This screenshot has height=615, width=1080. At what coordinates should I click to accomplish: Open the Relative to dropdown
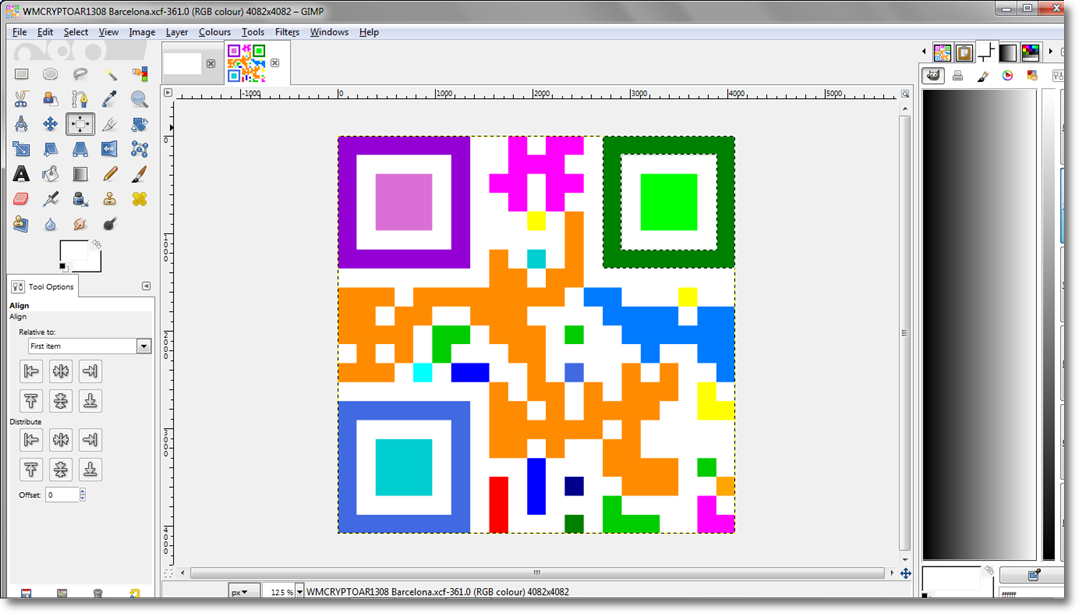coord(90,346)
